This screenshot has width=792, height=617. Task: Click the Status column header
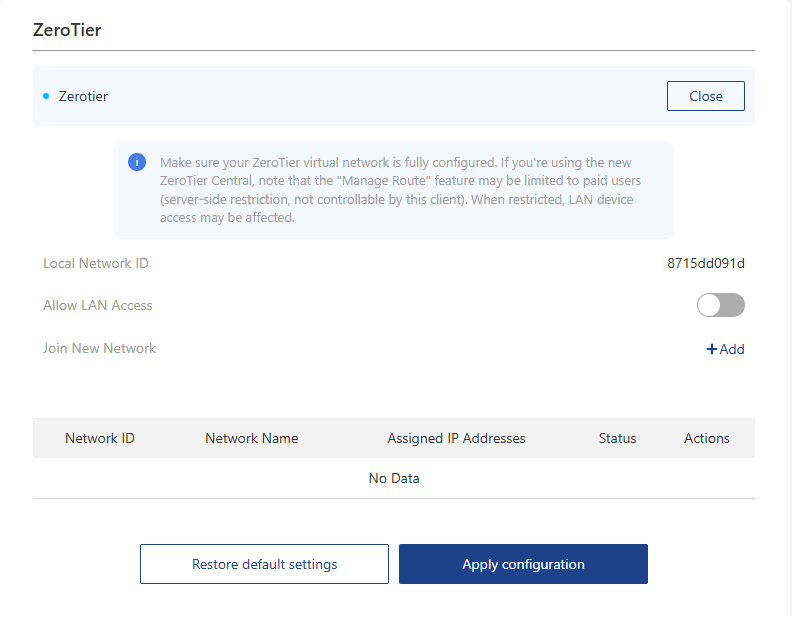(x=617, y=438)
